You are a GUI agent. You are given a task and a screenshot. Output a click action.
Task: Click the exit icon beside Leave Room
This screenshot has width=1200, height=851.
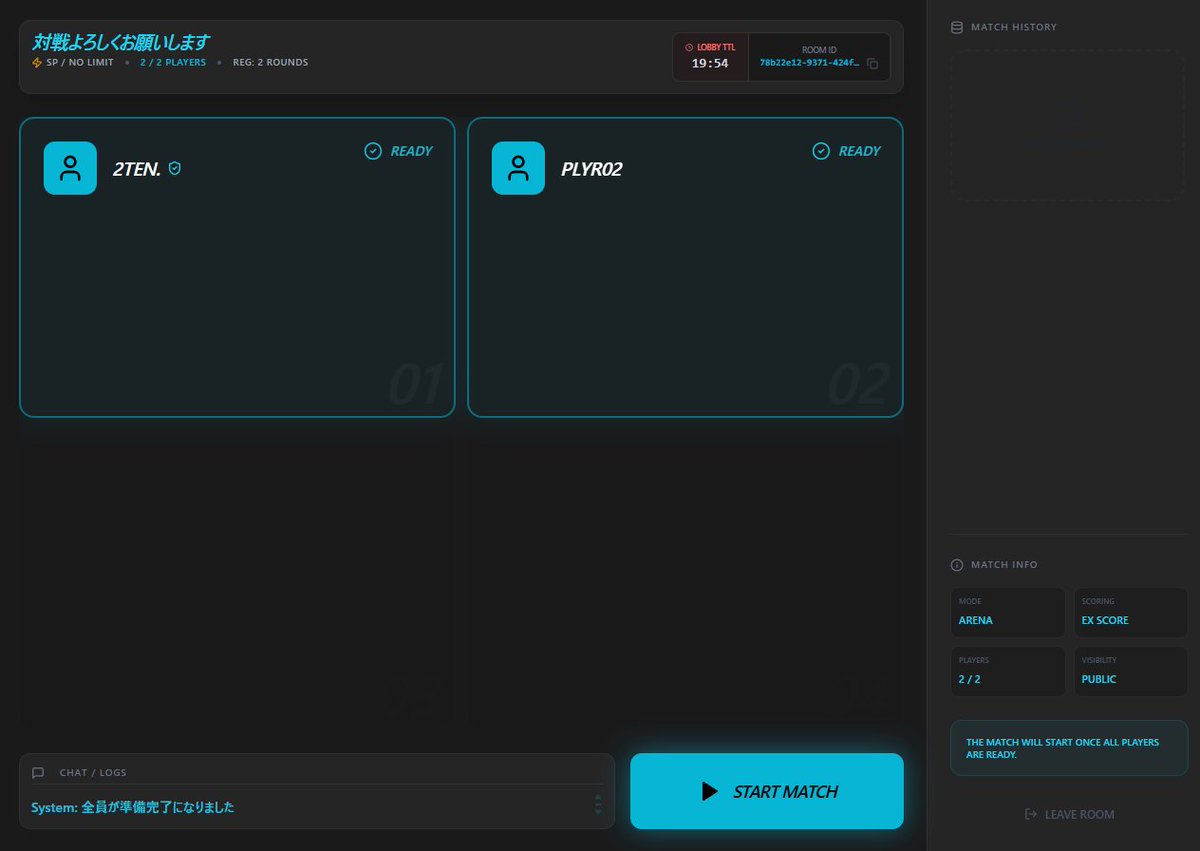point(1031,814)
